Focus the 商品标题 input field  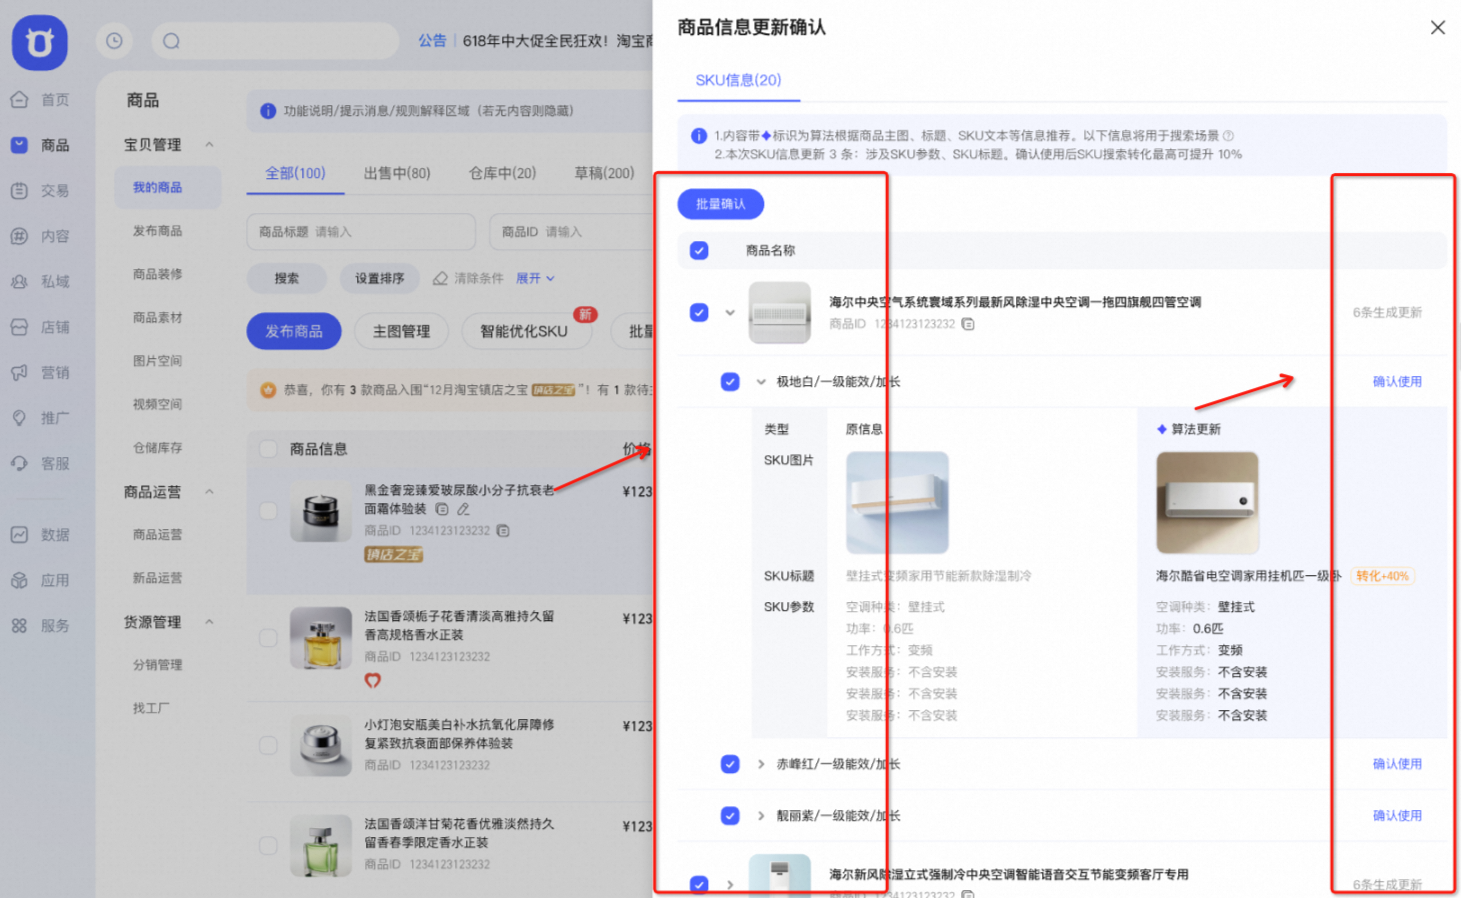coord(361,231)
